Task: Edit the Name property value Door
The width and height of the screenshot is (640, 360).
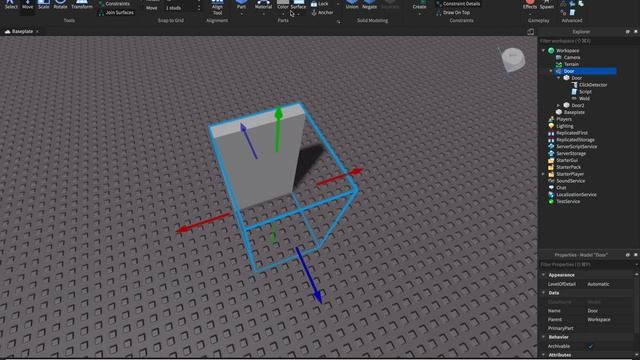Action: [610, 311]
